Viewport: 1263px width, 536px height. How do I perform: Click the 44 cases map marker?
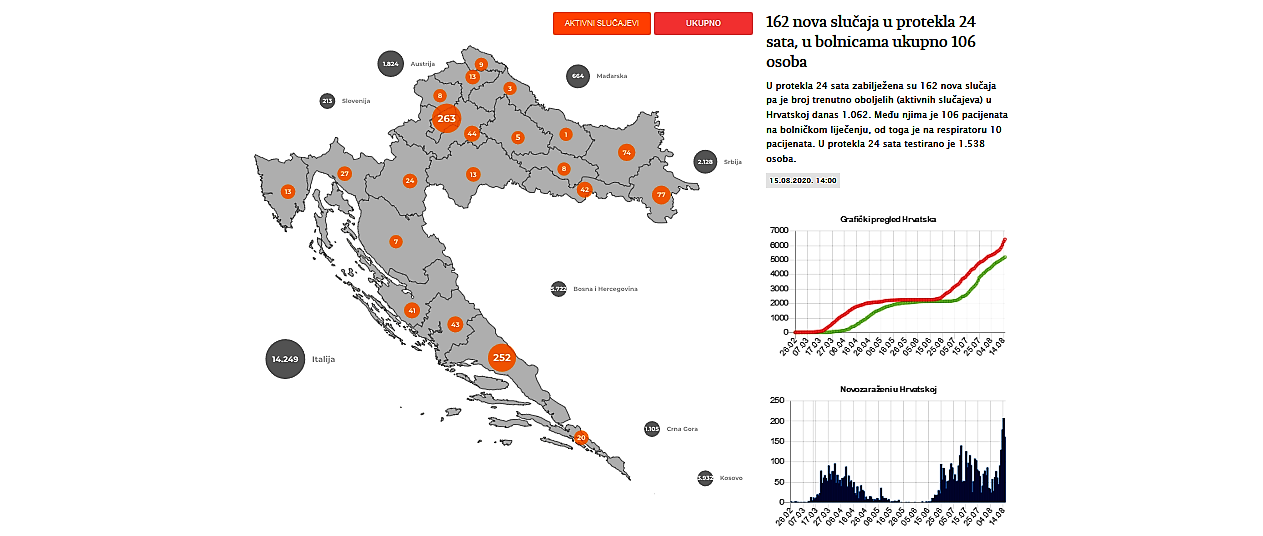click(472, 133)
